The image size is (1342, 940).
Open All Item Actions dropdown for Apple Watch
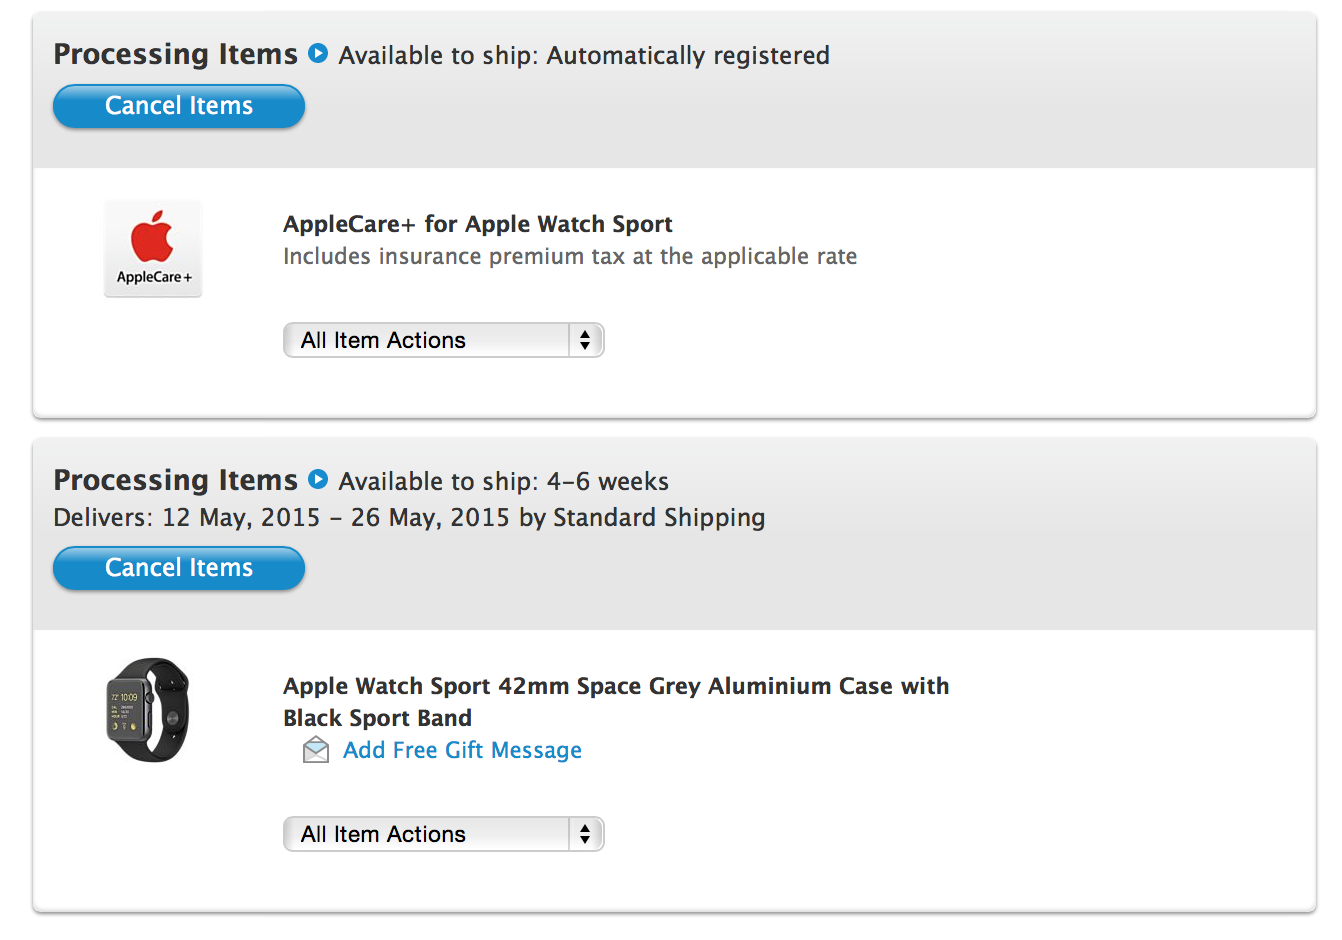pos(444,834)
